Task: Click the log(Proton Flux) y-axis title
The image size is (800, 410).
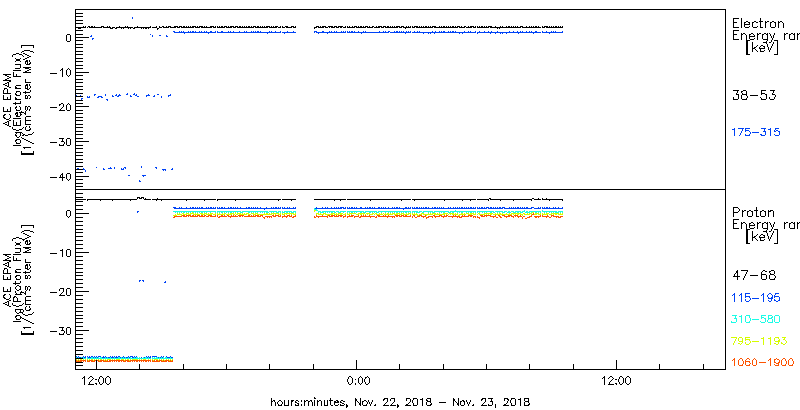Action: click(17, 279)
